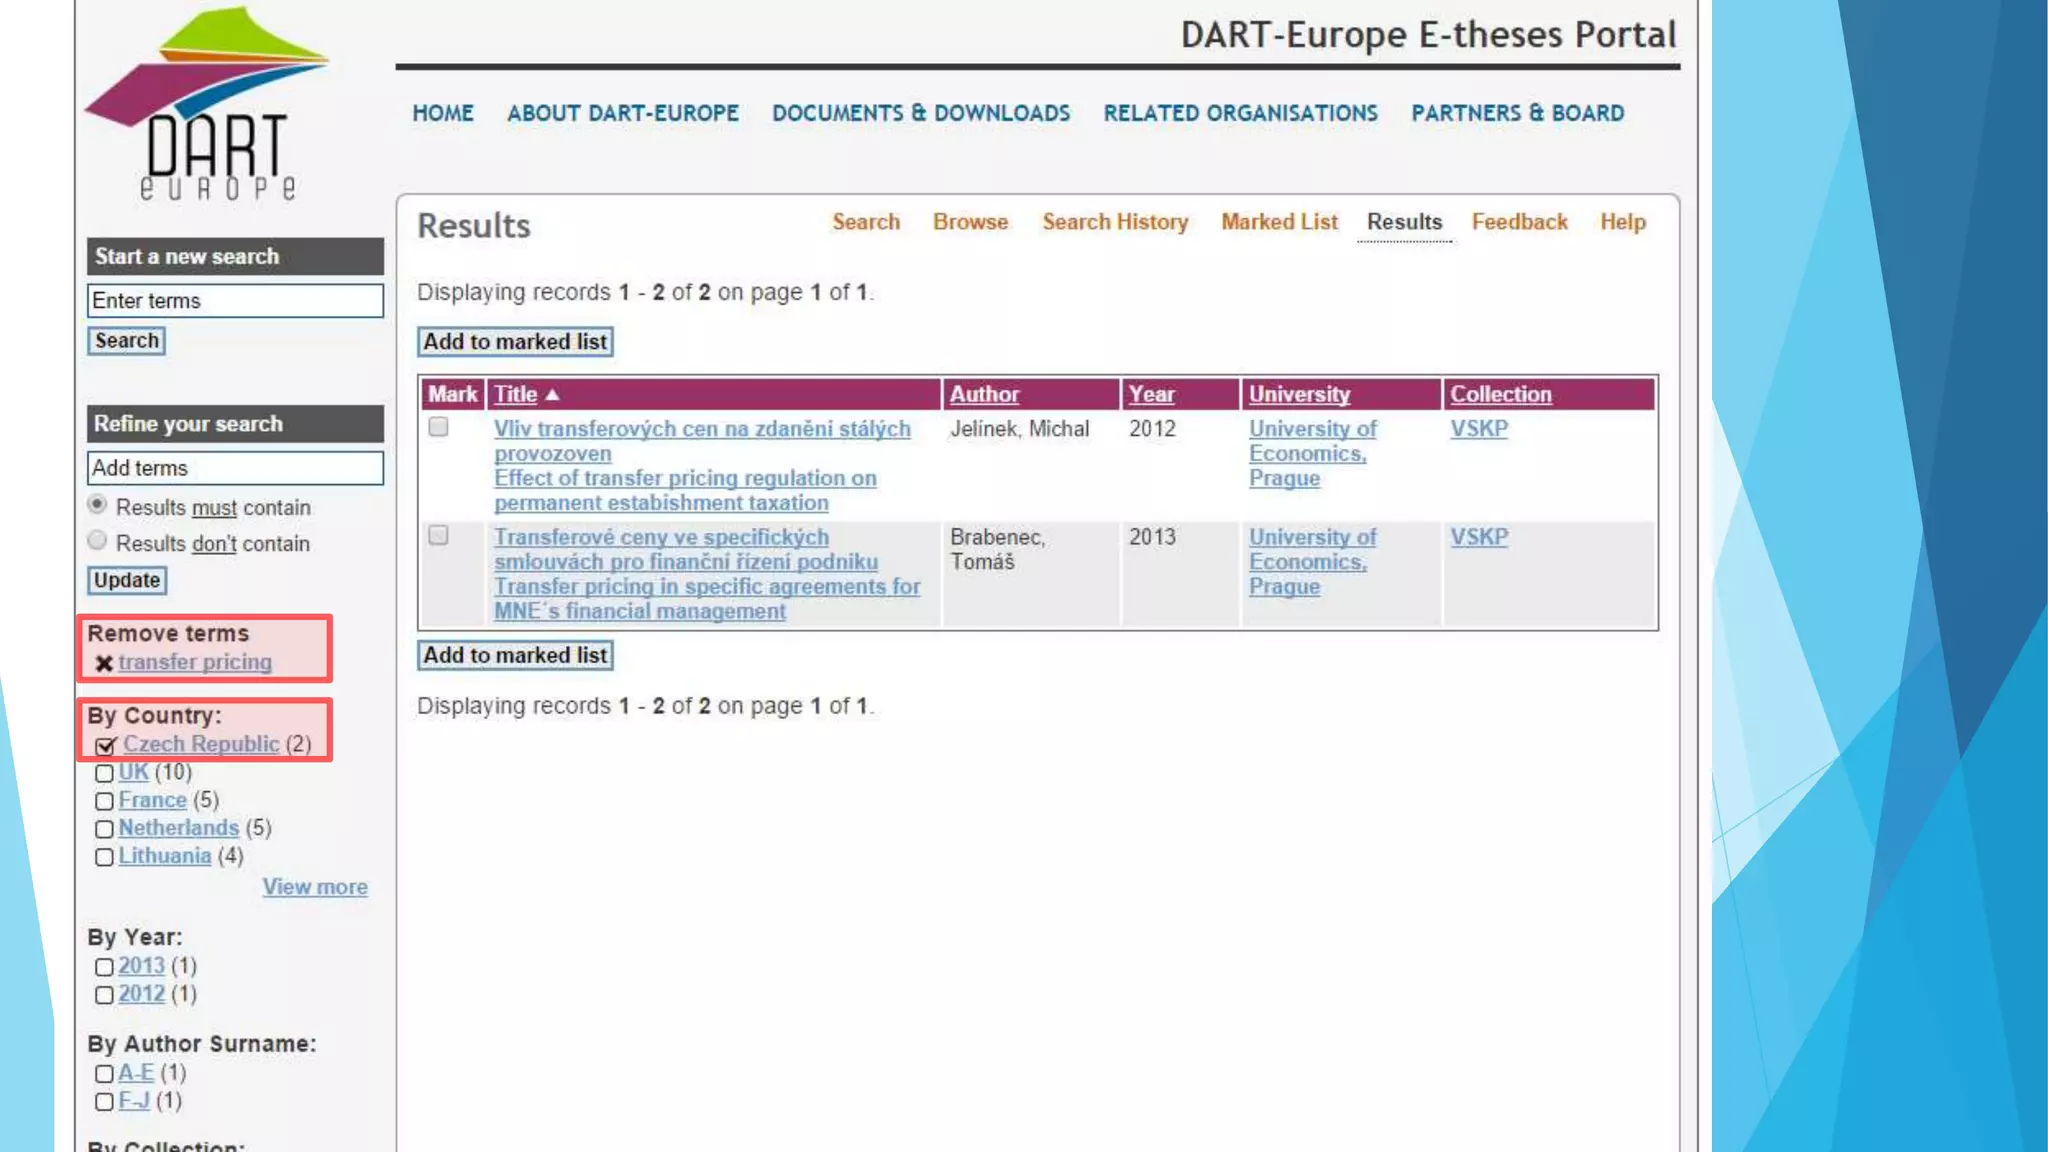2048x1152 pixels.
Task: Switch to the Marked List tab
Action: click(1279, 222)
